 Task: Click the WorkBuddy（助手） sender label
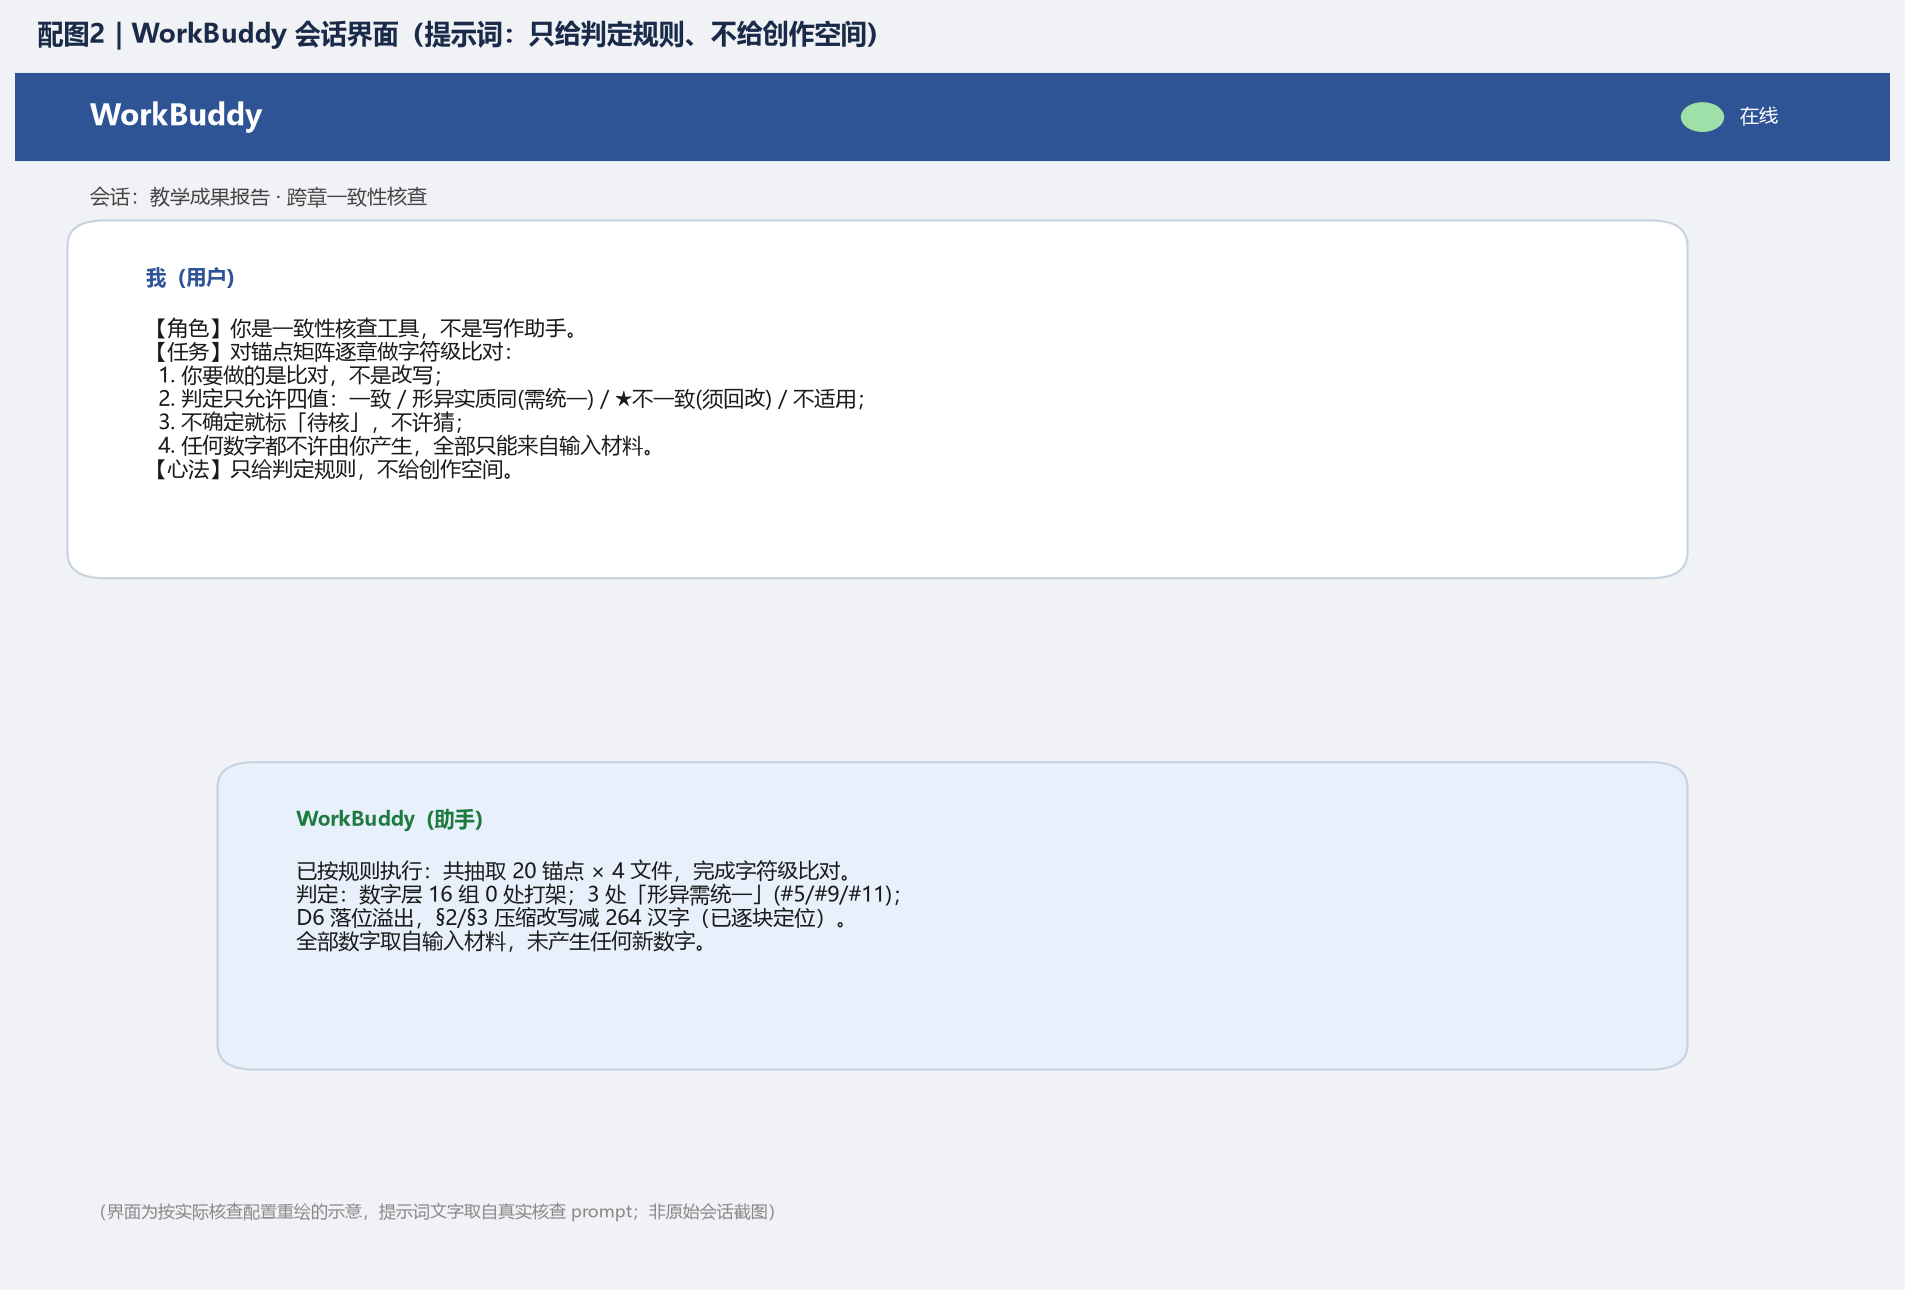[x=390, y=819]
